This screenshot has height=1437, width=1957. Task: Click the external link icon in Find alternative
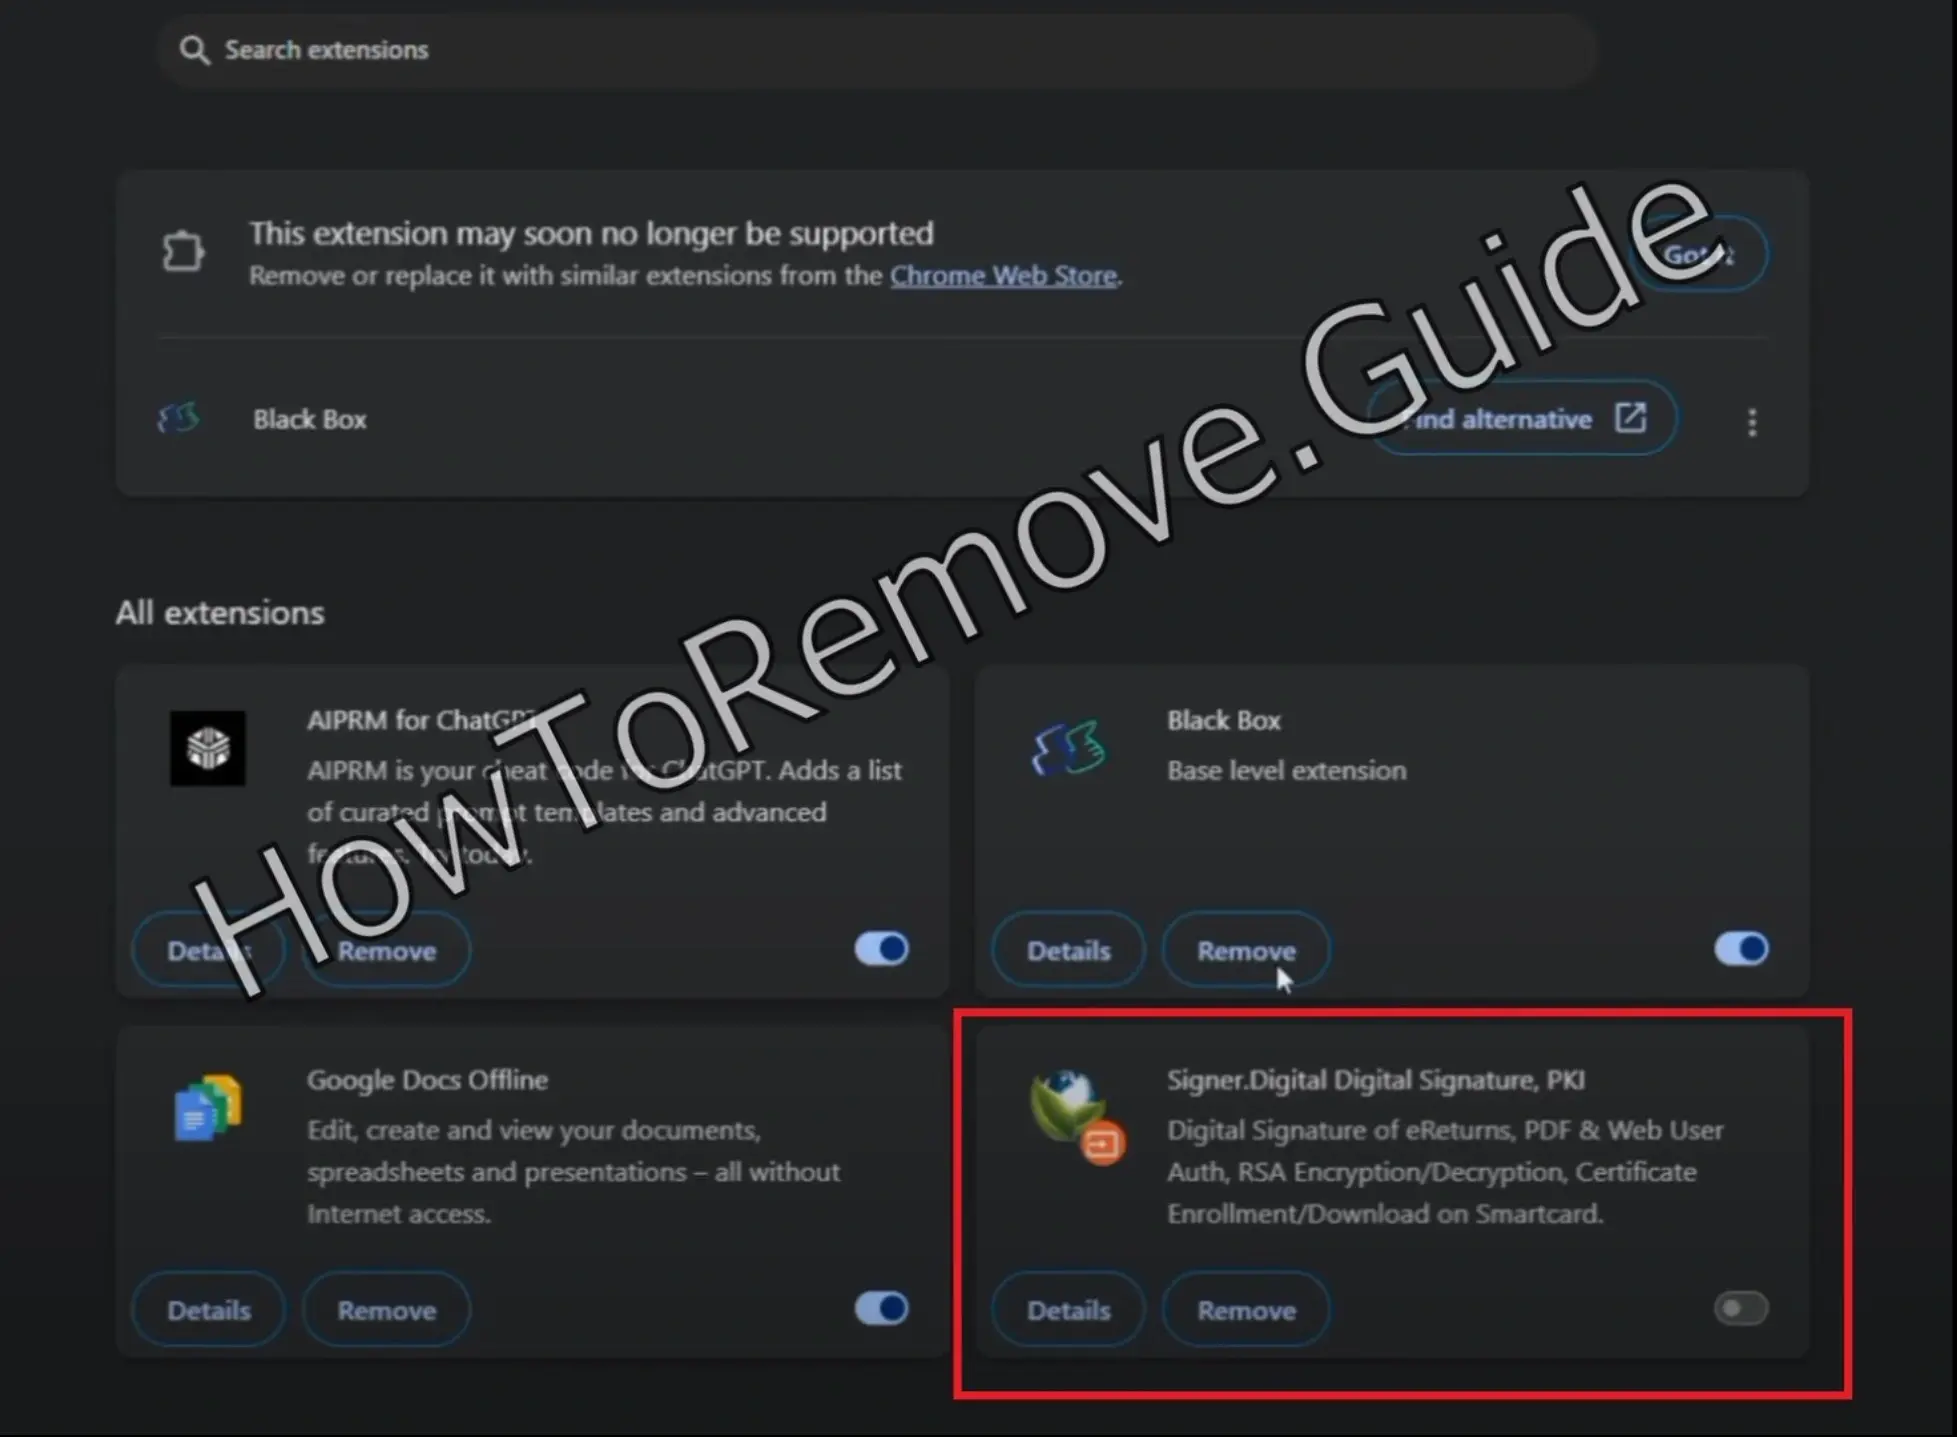point(1630,417)
